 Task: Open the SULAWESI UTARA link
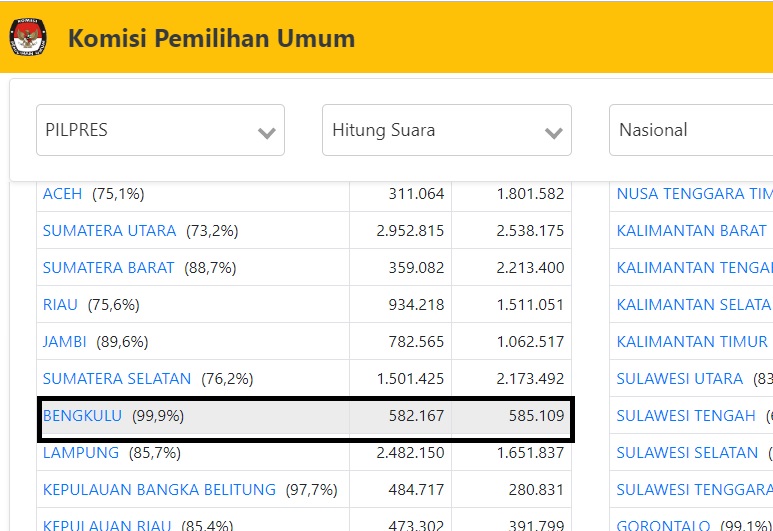[679, 379]
